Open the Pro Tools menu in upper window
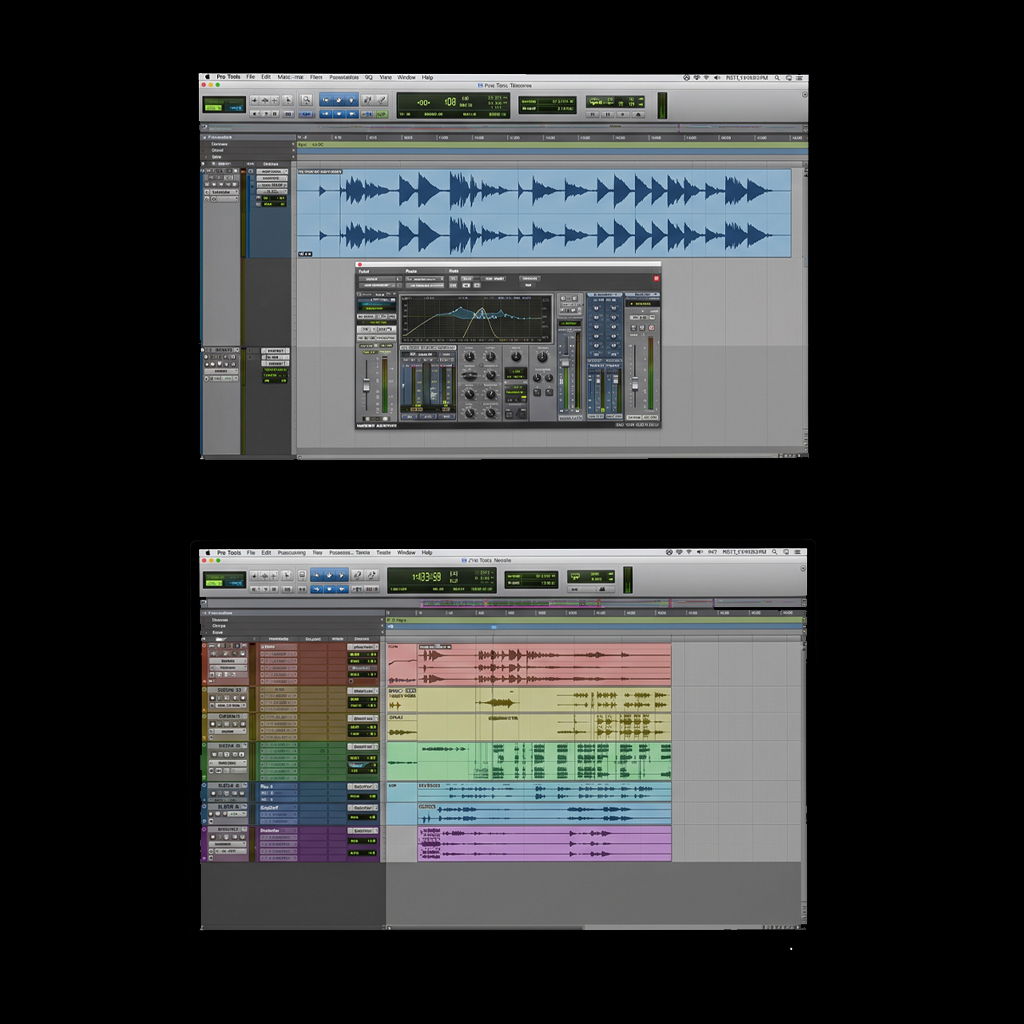 pos(229,77)
